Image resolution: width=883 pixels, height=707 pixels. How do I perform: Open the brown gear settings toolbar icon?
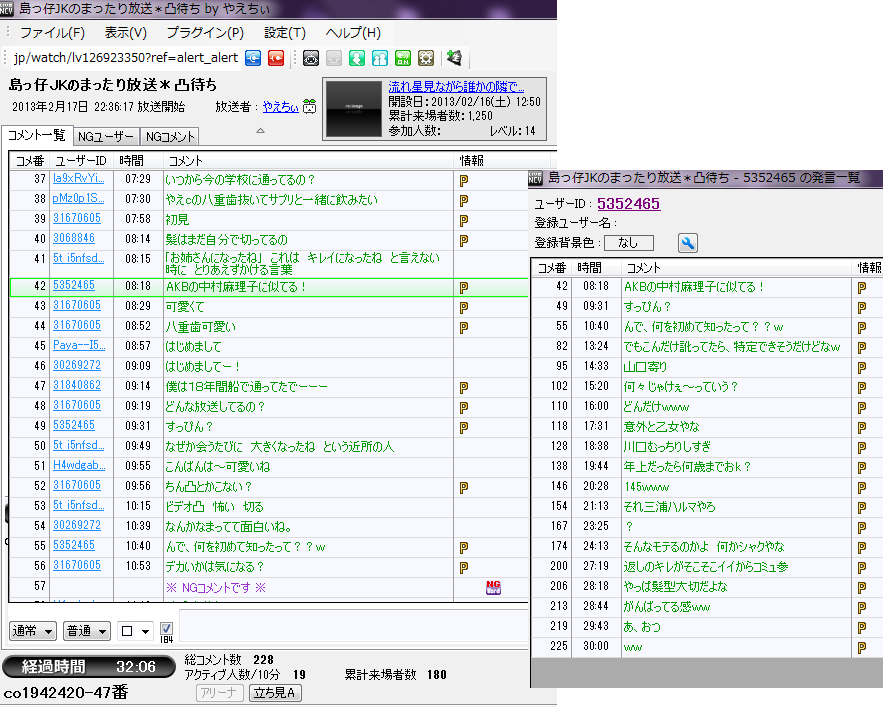point(426,57)
